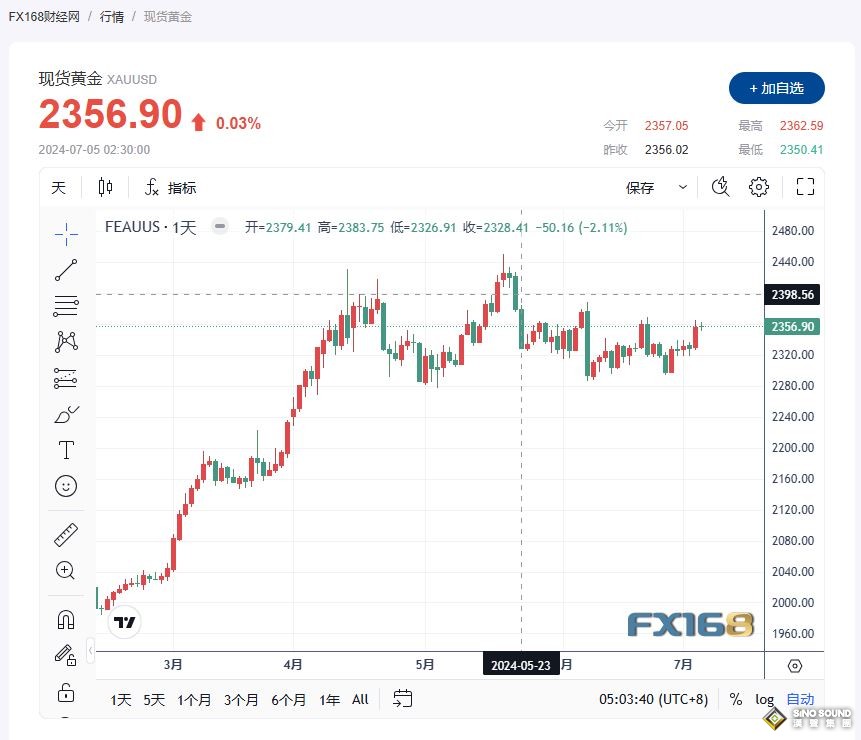Select the ruler measure tool
Viewport: 861px width, 740px height.
[x=66, y=535]
